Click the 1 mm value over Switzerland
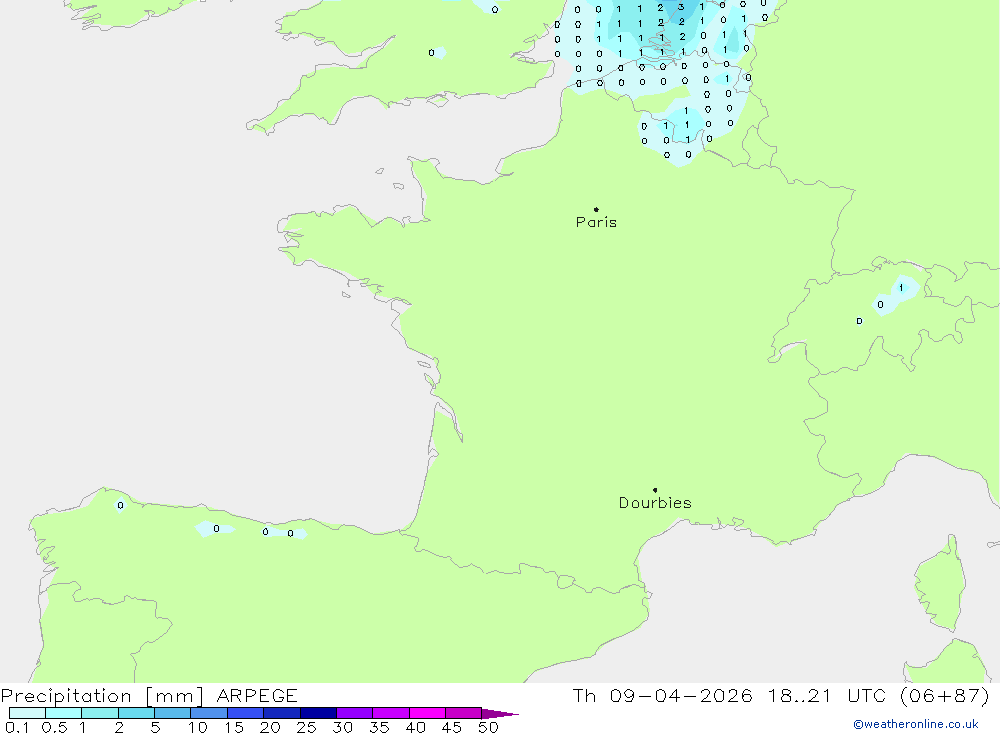The image size is (1000, 733). (902, 288)
